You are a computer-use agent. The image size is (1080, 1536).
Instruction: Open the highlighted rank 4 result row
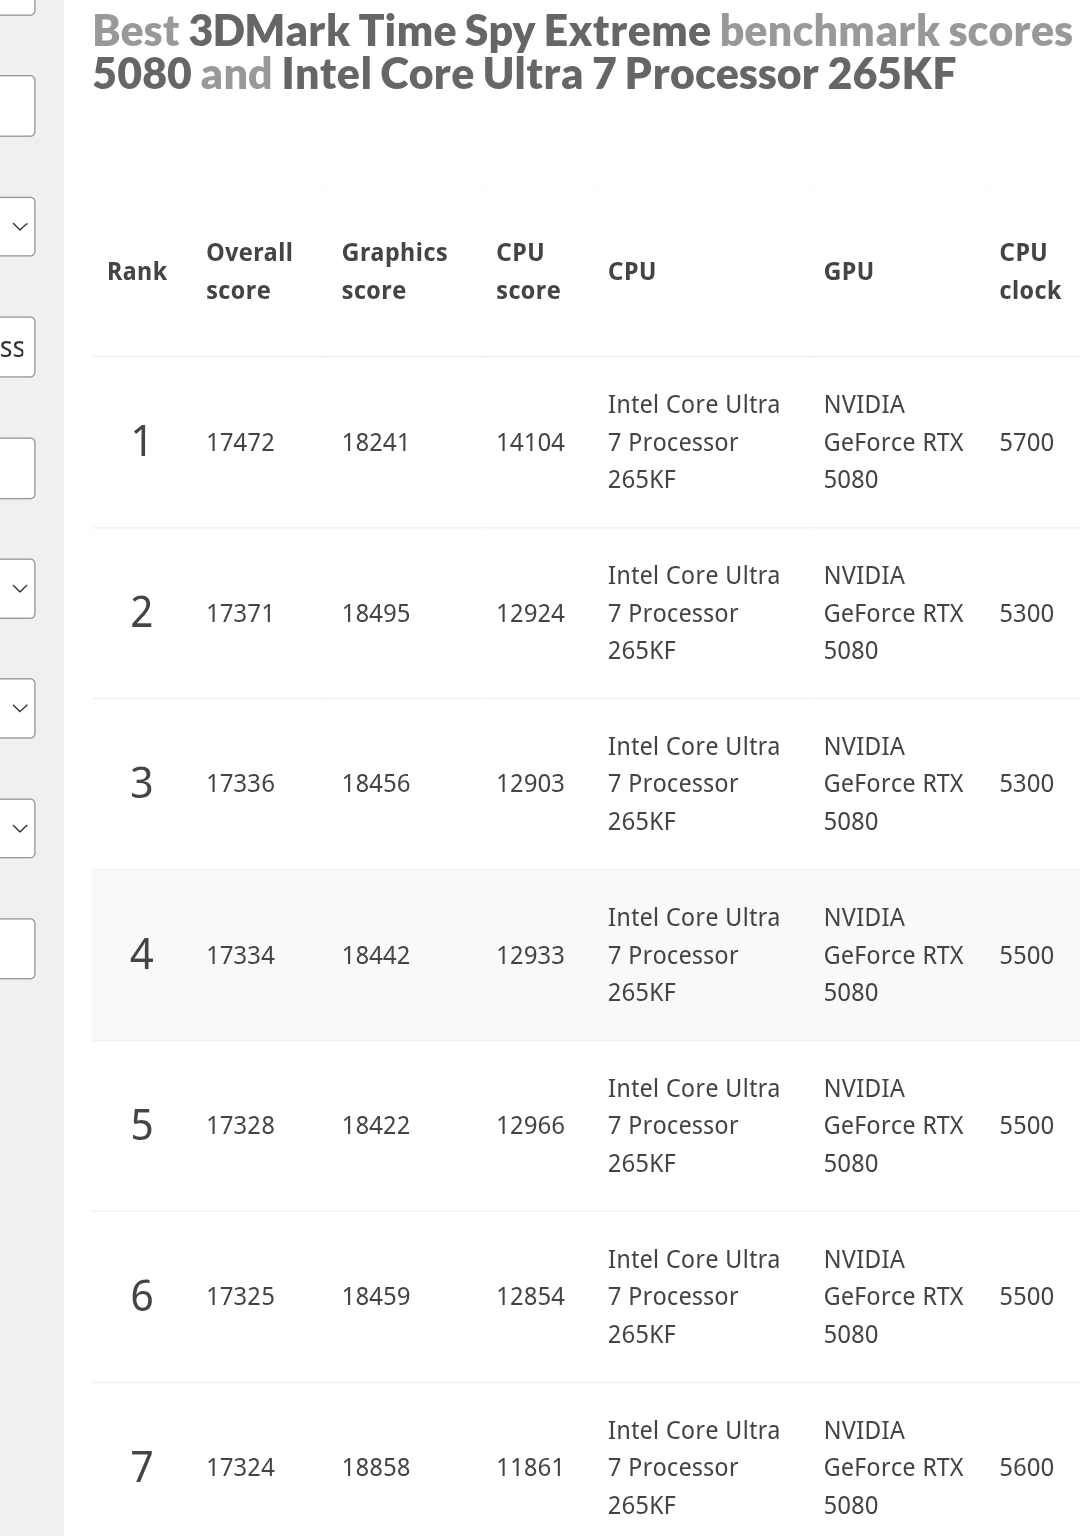pyautogui.click(x=586, y=955)
